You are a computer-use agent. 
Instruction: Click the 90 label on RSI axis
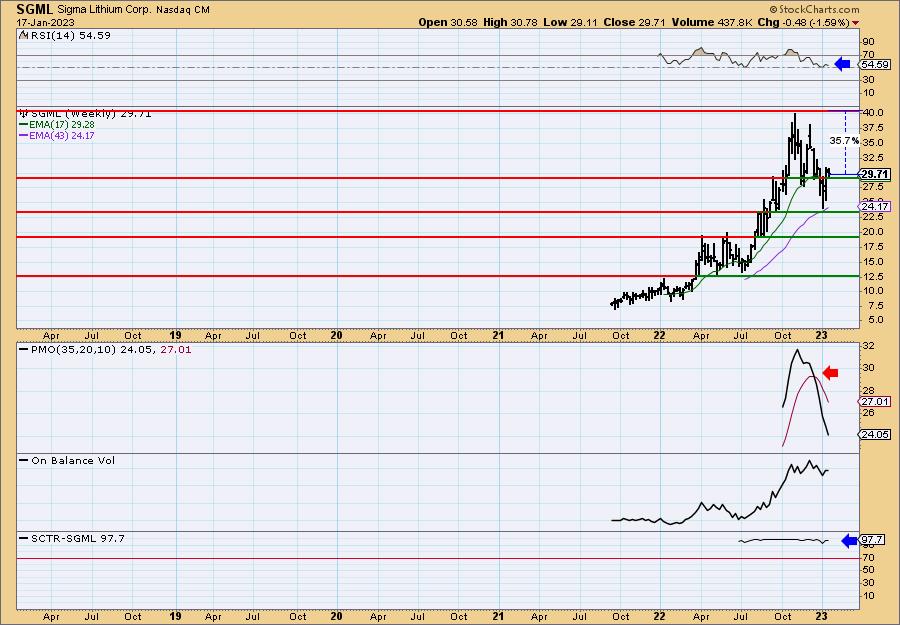[x=868, y=42]
